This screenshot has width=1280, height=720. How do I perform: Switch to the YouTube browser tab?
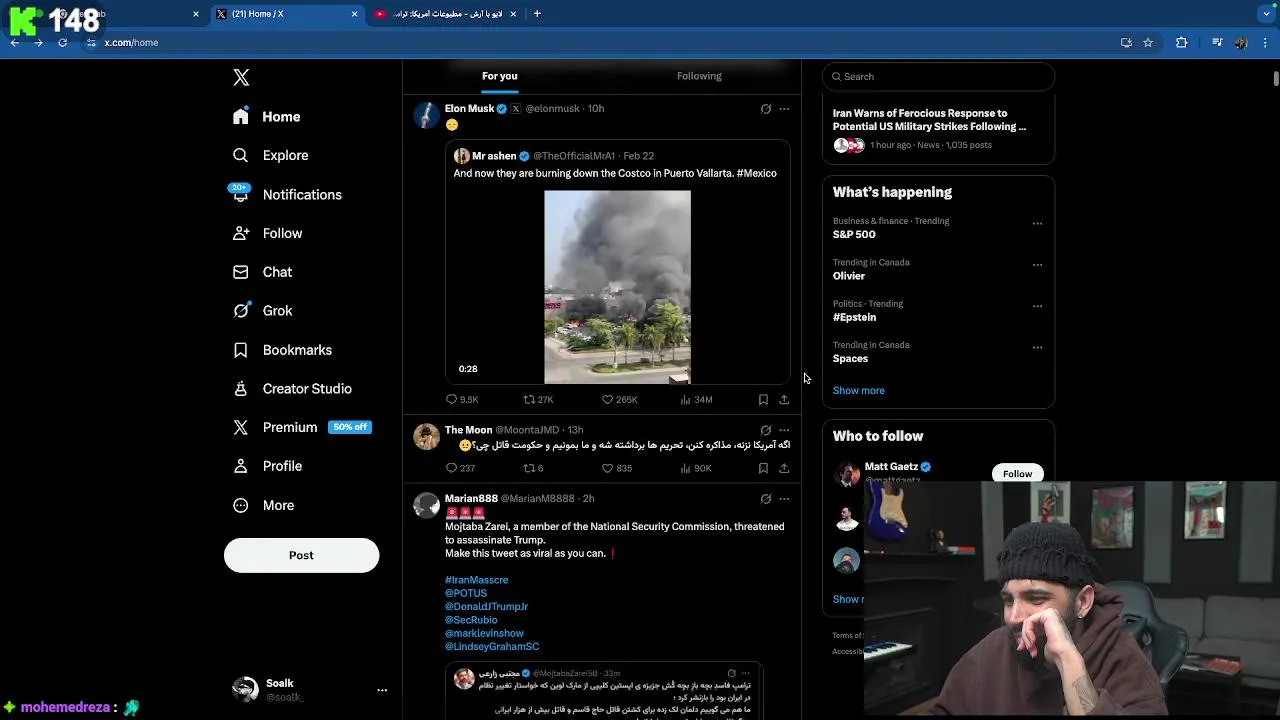(x=446, y=14)
